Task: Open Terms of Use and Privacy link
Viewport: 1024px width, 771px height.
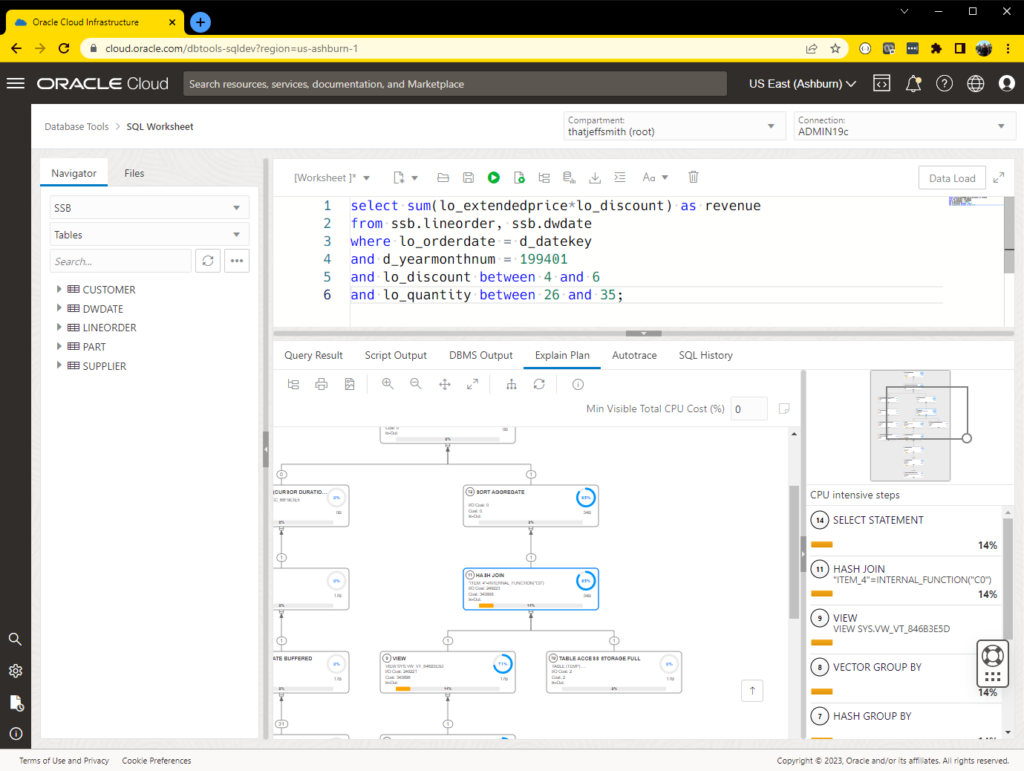Action: (64, 761)
